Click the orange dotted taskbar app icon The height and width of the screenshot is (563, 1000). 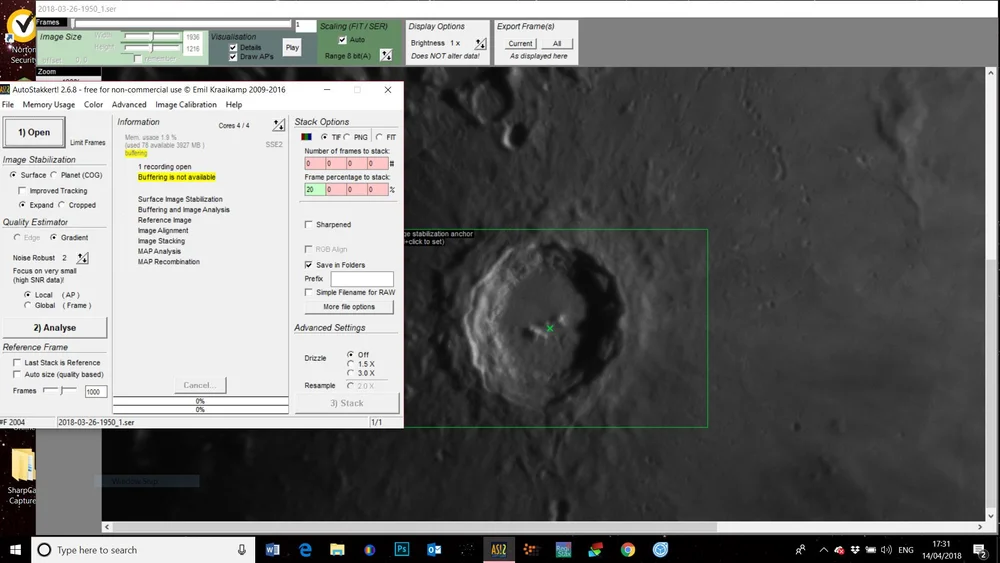[531, 550]
